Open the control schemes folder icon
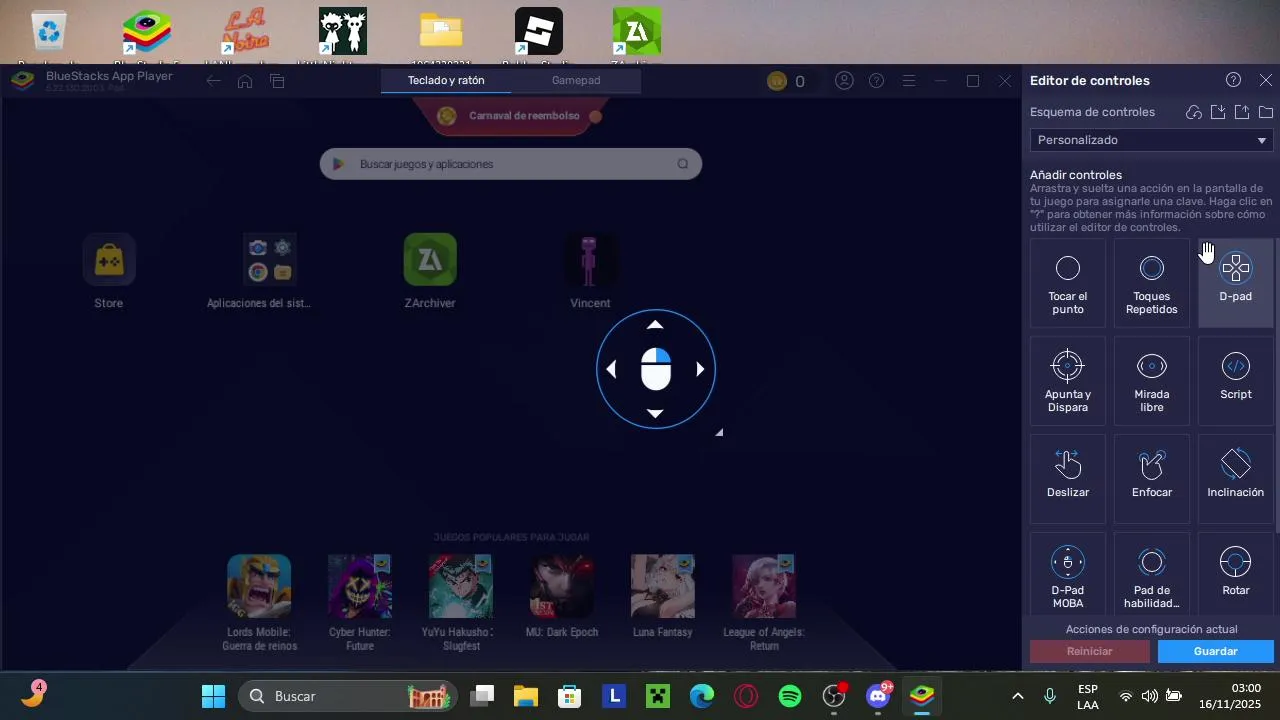 coord(1266,112)
